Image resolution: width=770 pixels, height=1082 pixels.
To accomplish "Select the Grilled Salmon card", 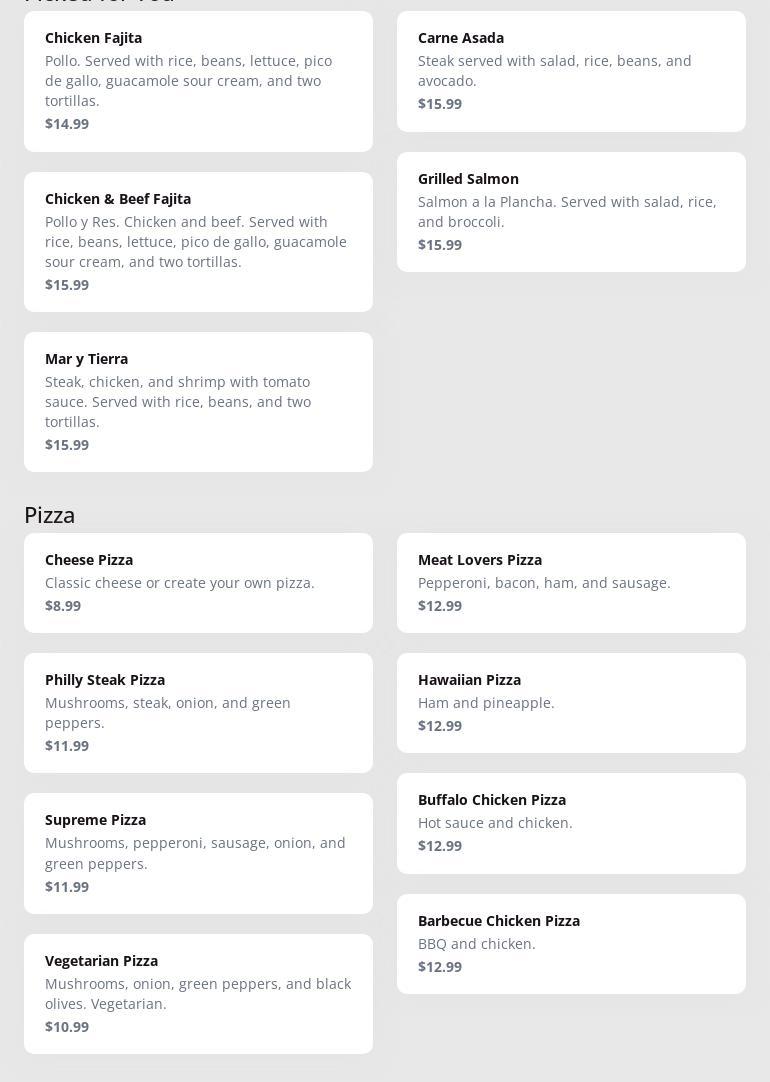I will click(571, 211).
